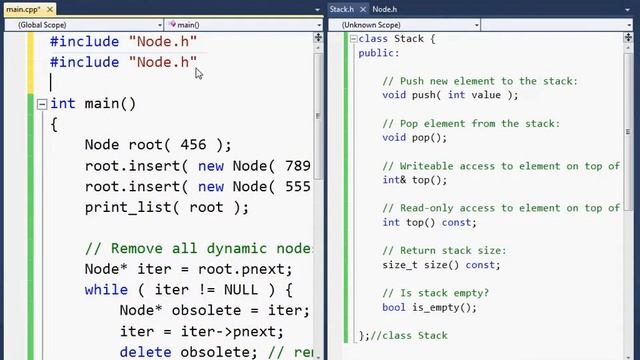
Task: Click the '// Return stack size:' comment
Action: pos(444,250)
